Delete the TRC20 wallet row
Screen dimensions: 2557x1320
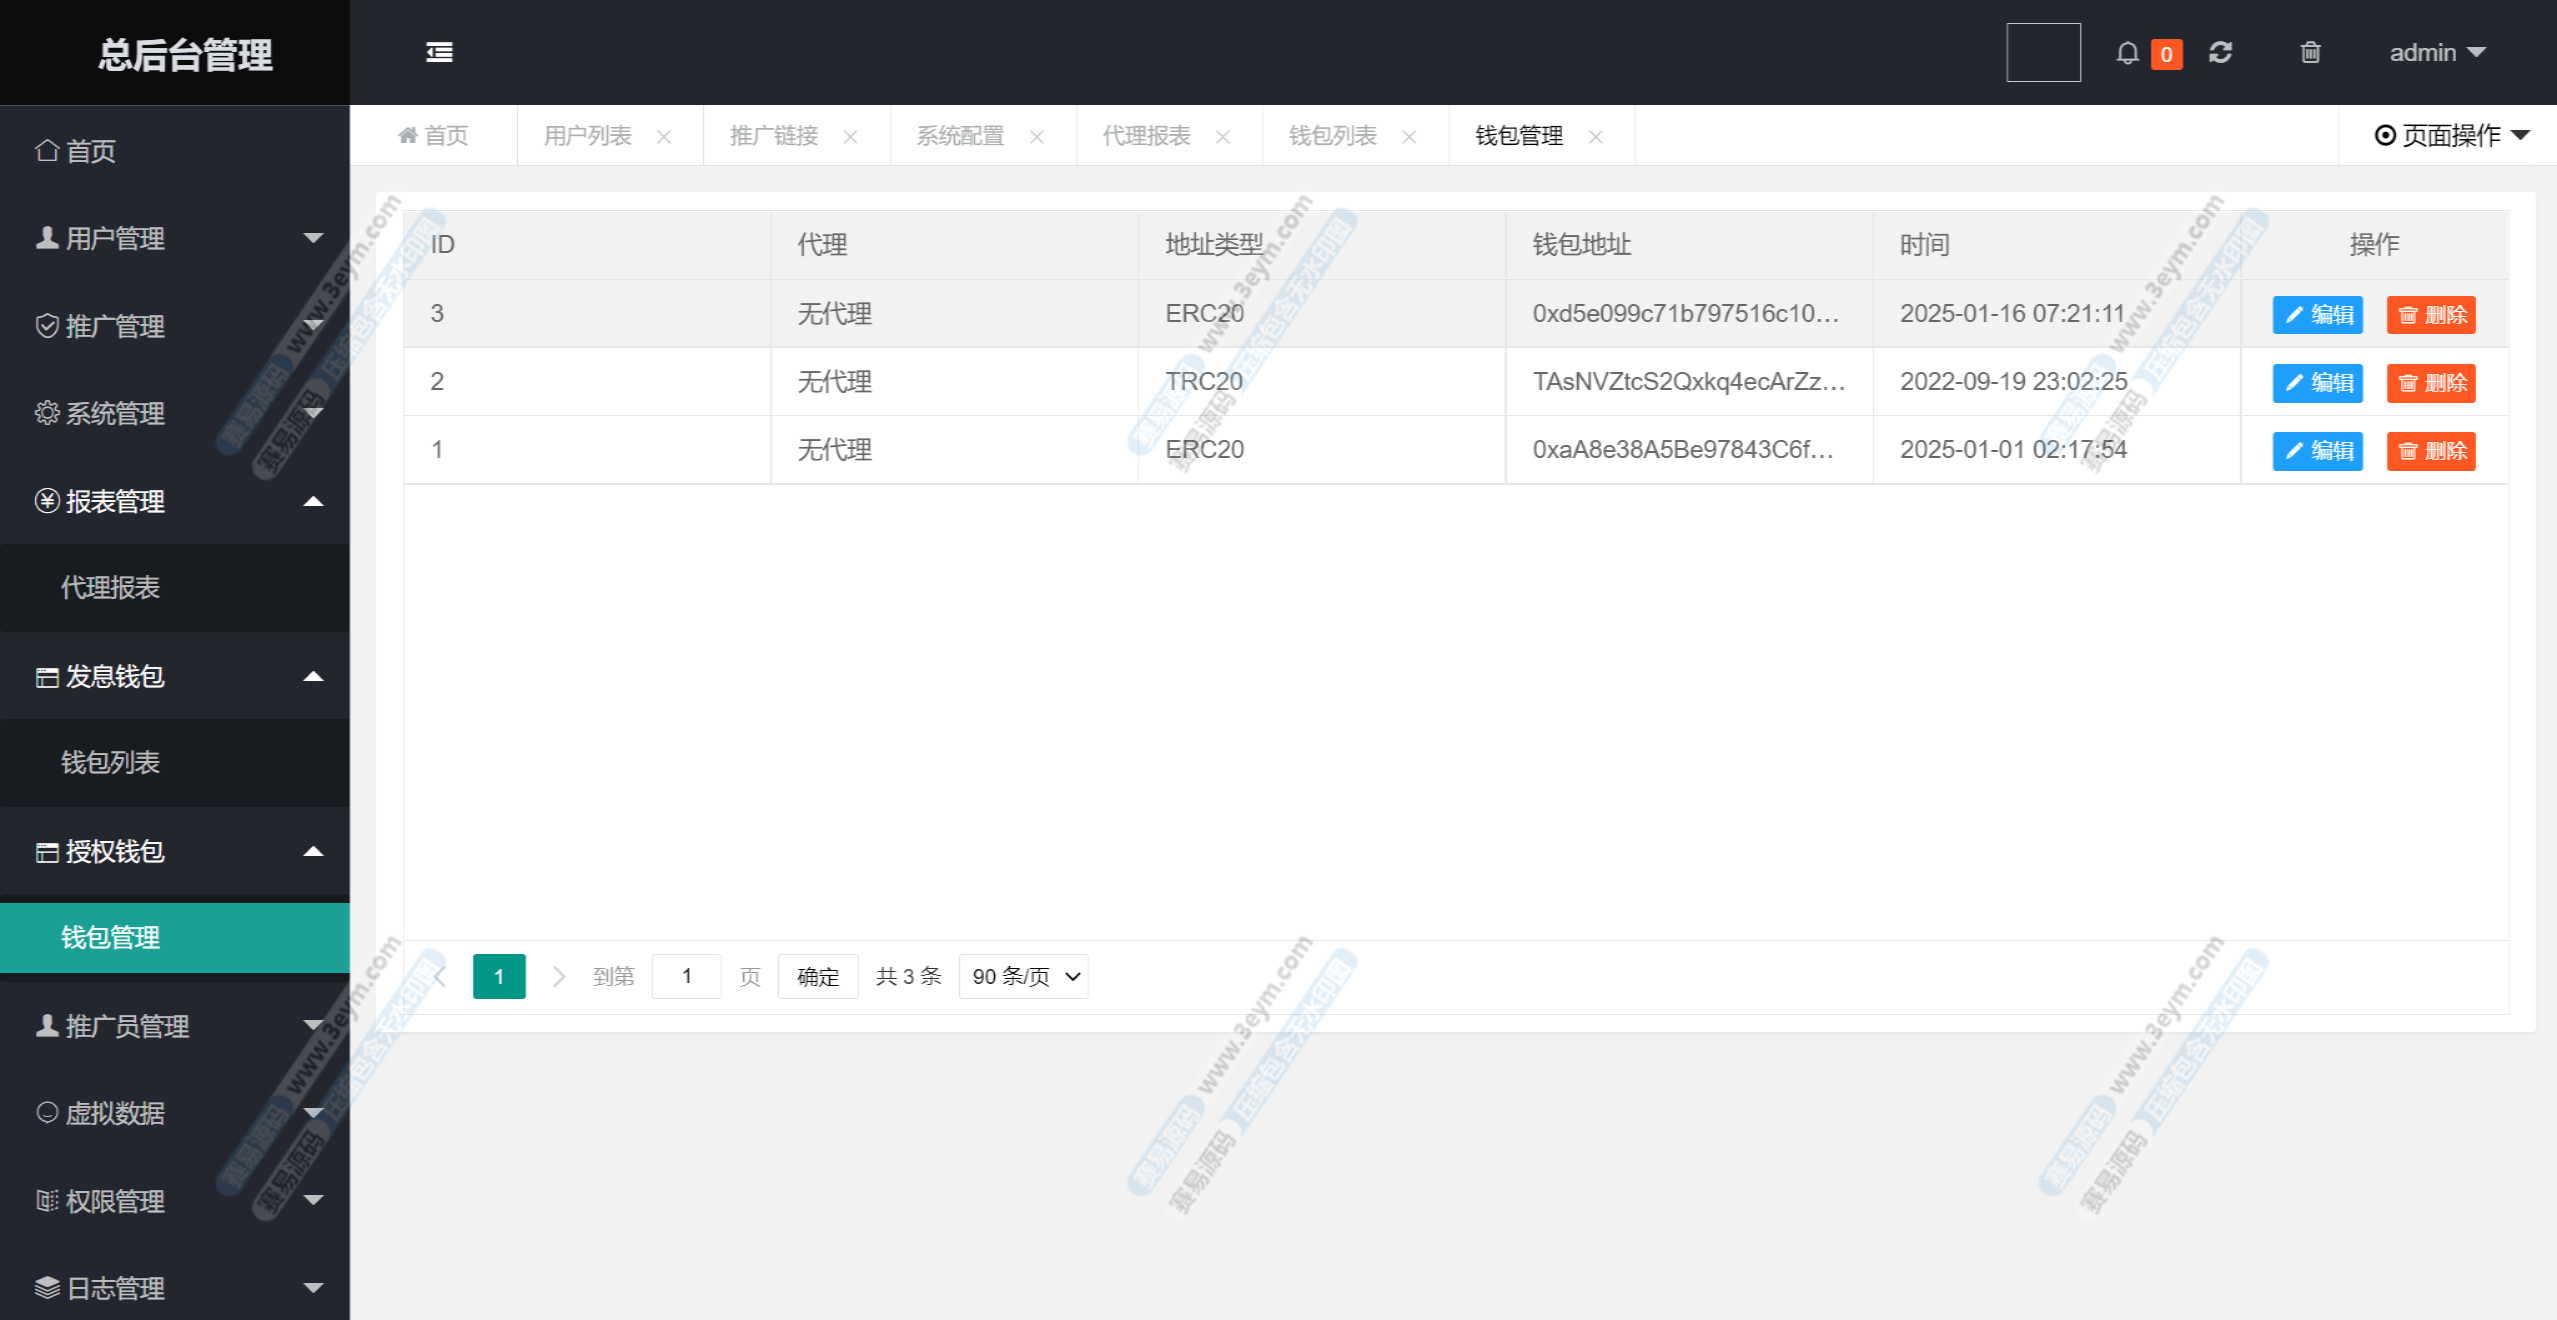[2431, 382]
